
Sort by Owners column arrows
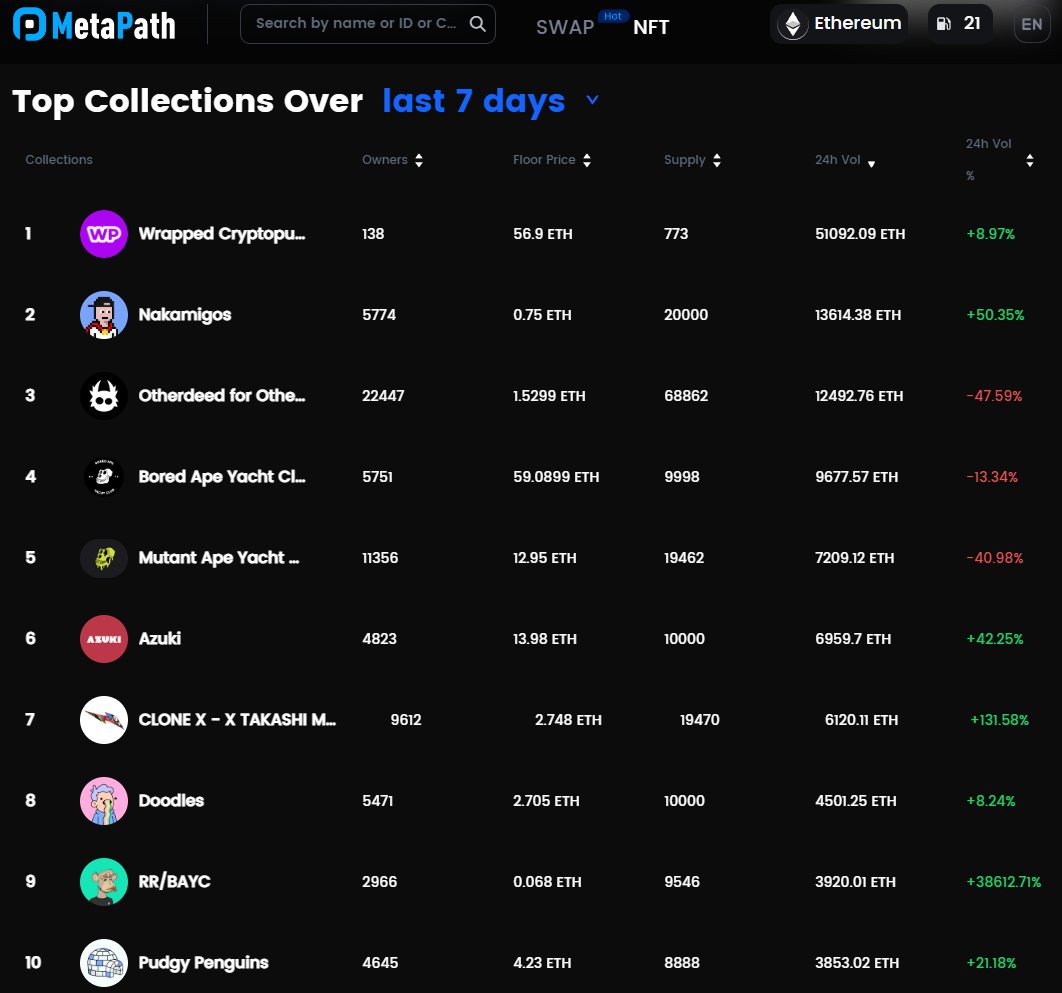point(419,160)
